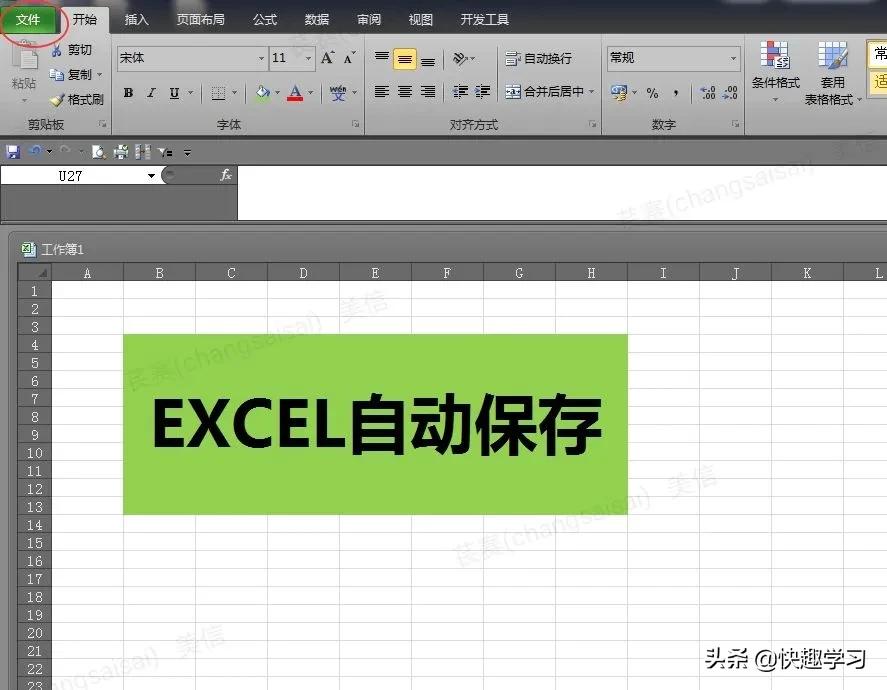
Task: Click the 格式刷 format painter
Action: tap(77, 100)
